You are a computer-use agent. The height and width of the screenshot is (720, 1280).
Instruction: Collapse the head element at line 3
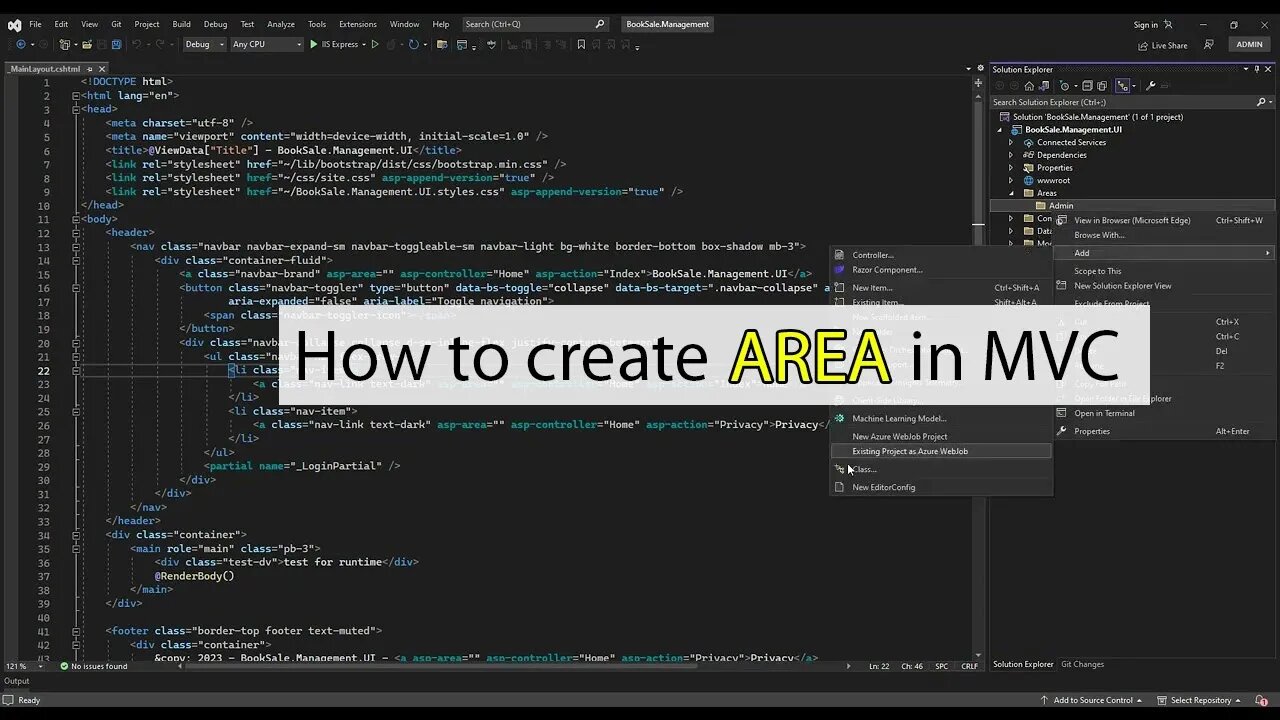click(x=75, y=109)
